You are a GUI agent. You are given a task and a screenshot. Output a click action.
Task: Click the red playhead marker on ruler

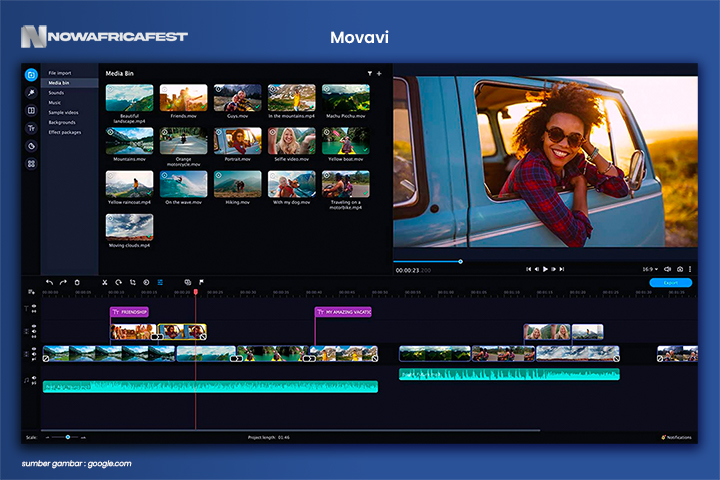[x=196, y=292]
